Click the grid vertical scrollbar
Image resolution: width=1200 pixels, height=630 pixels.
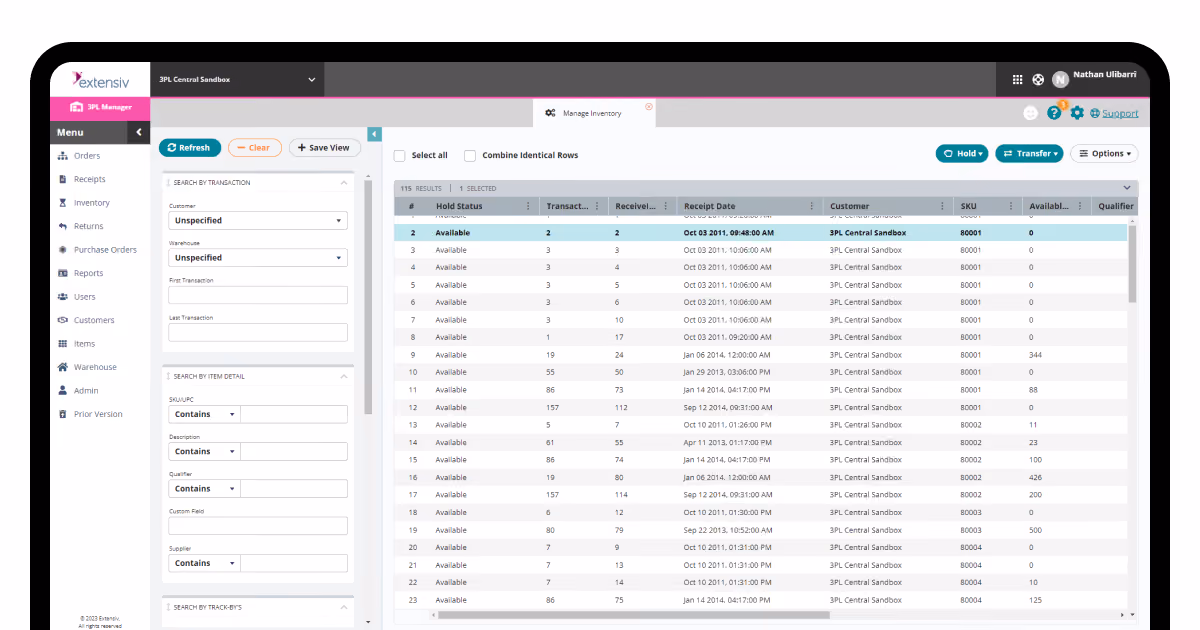coord(1132,263)
